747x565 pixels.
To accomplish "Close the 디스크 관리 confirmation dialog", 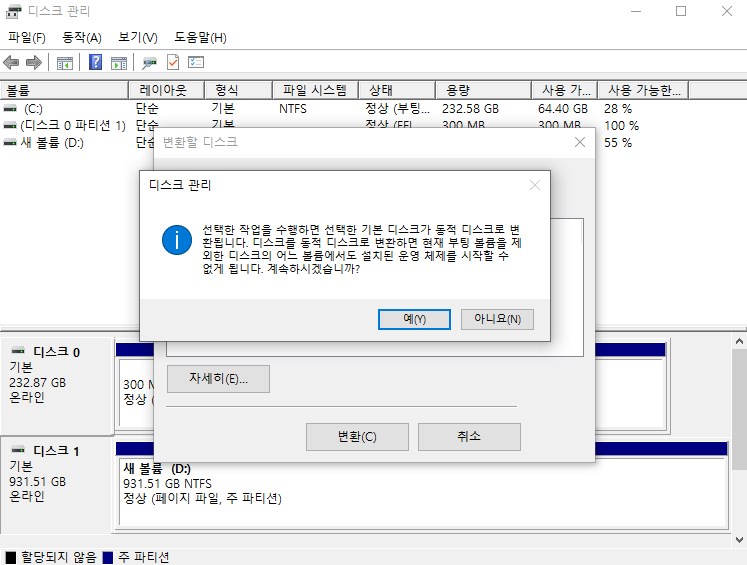I will coord(535,185).
